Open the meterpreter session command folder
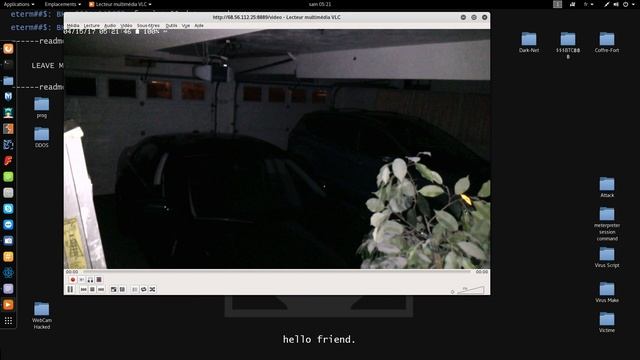640x360 pixels. point(607,224)
